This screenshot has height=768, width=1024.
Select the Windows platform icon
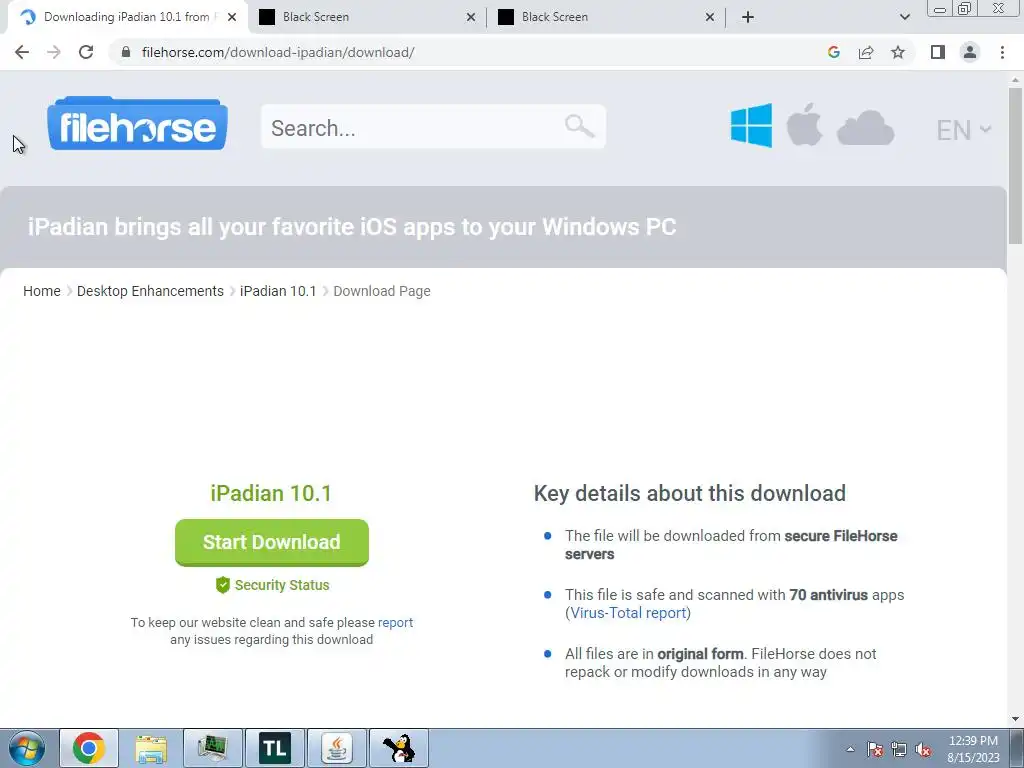click(x=751, y=125)
